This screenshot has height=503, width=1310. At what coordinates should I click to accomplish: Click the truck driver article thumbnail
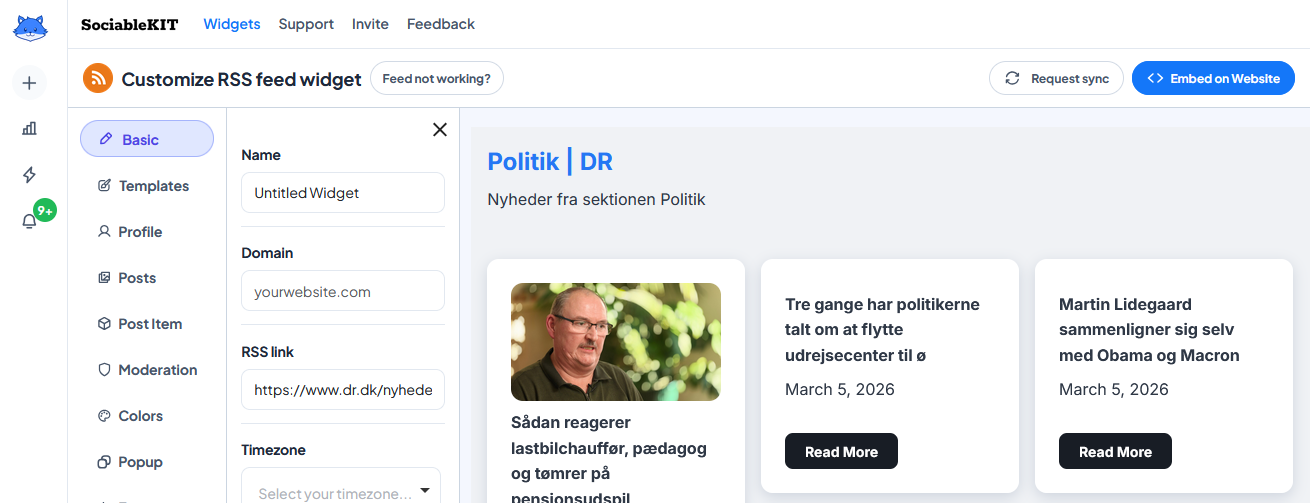pos(616,342)
